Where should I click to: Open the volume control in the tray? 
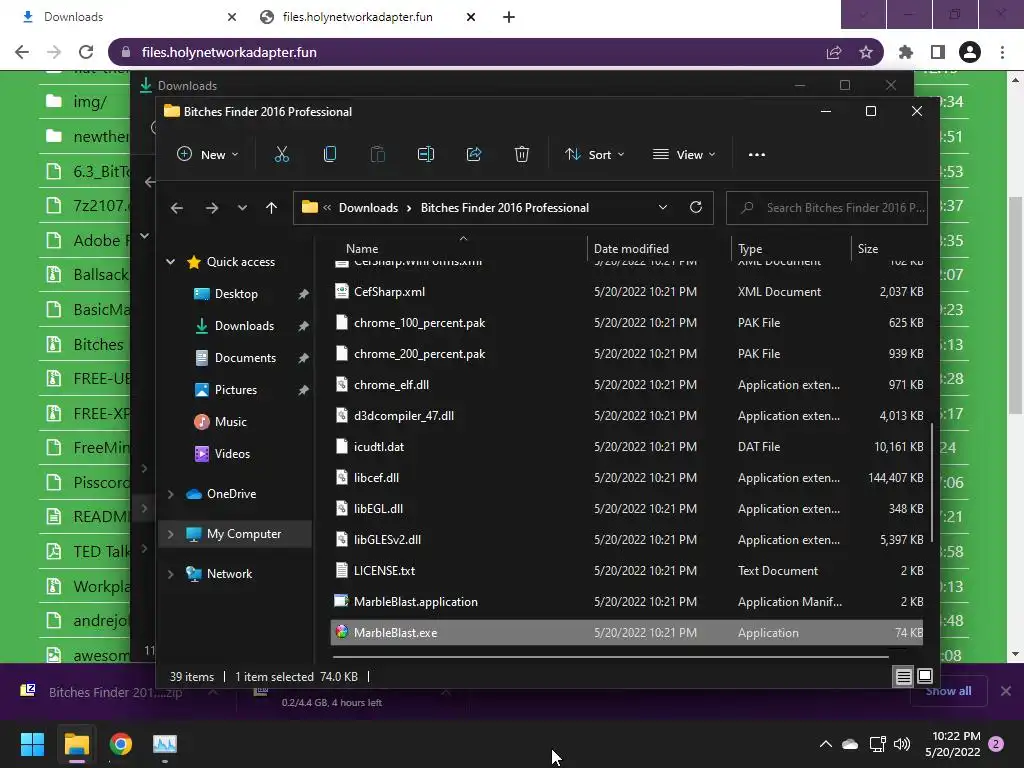[902, 744]
